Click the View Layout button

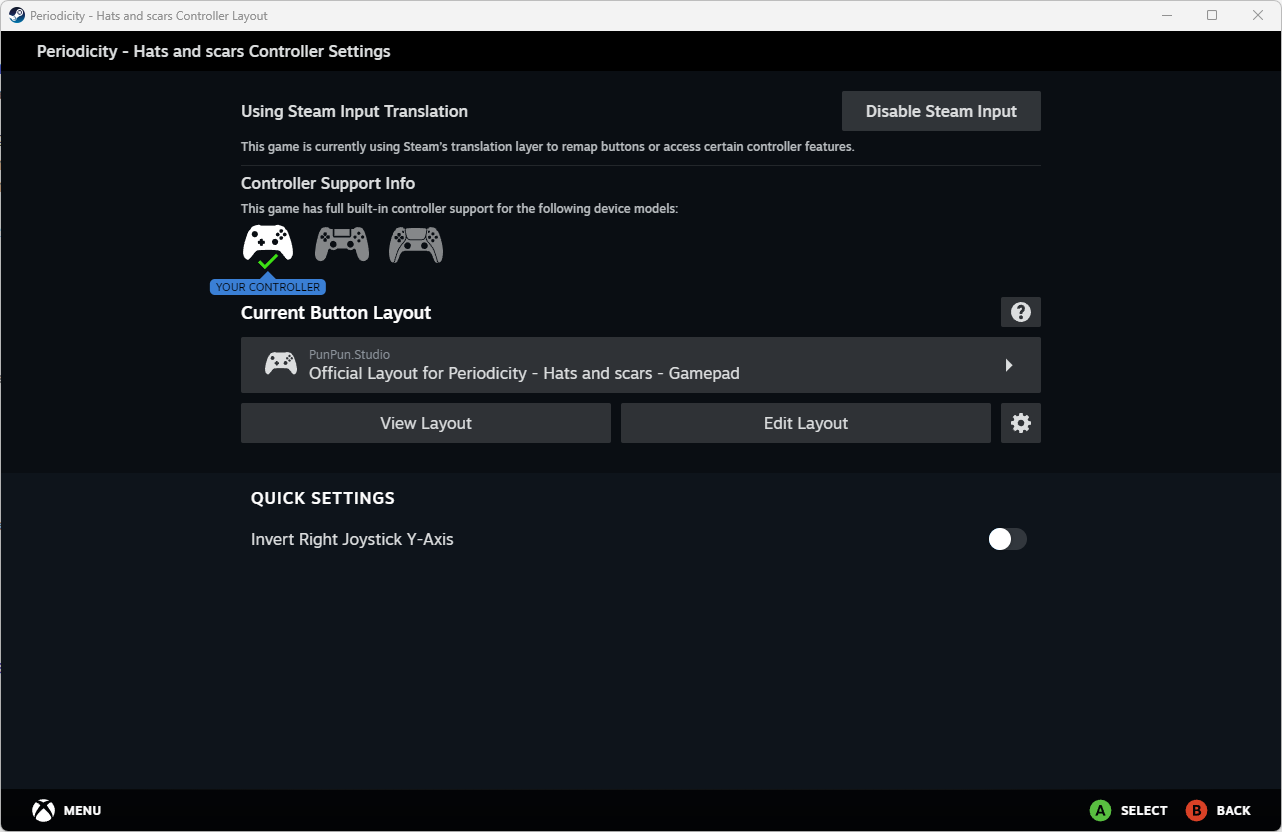coord(426,423)
